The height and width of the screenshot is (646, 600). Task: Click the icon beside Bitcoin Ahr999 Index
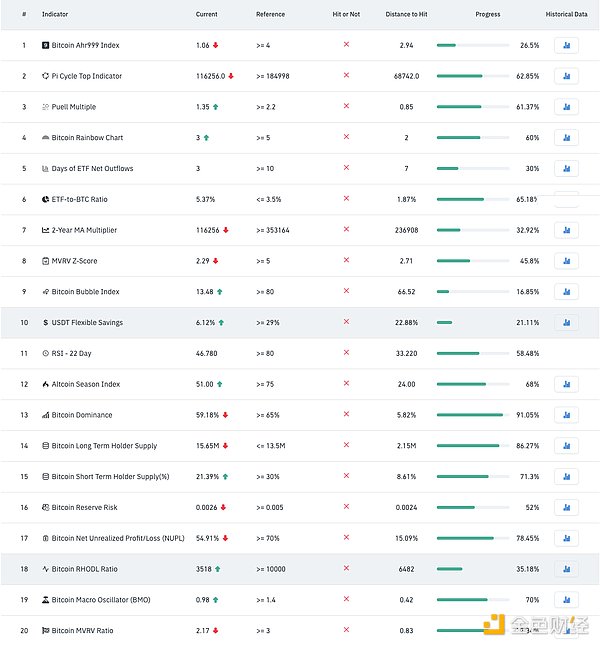pos(45,45)
